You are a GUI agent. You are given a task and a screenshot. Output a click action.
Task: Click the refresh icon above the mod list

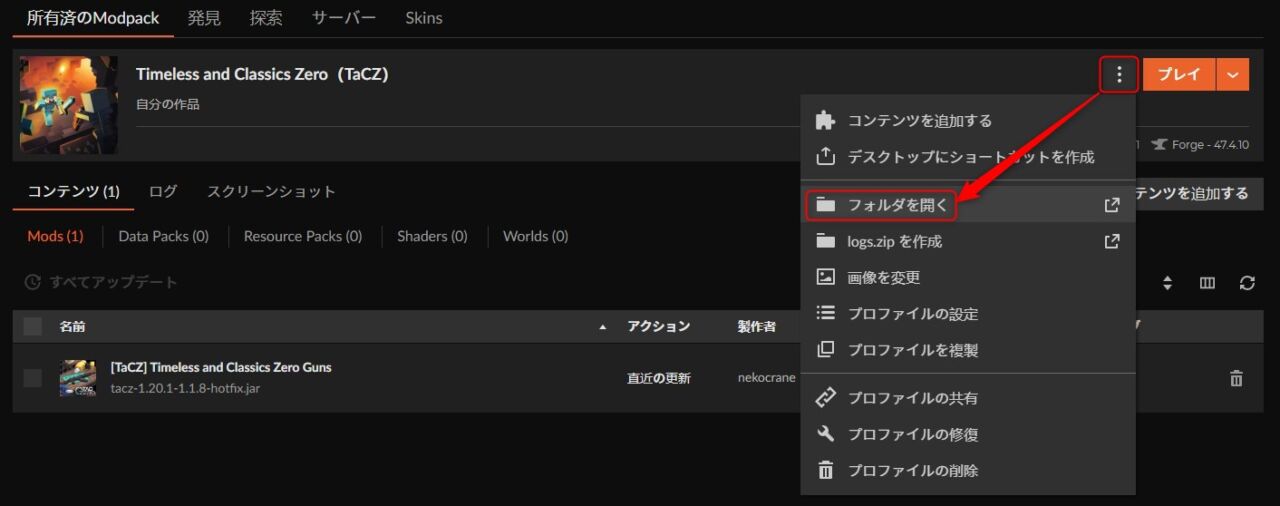coord(1247,283)
